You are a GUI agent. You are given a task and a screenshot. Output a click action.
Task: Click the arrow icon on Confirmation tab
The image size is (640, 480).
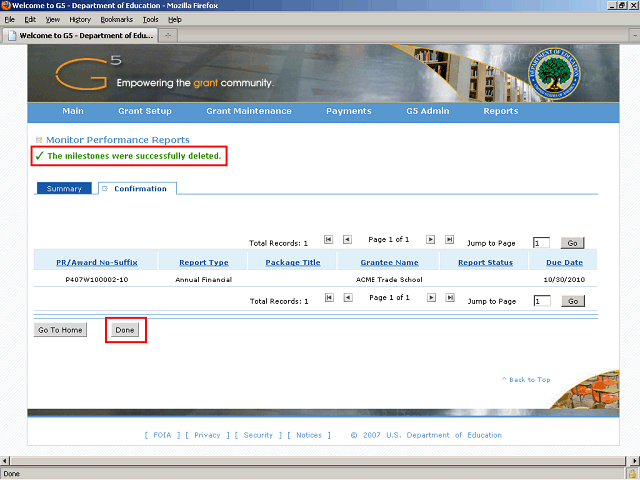pos(105,189)
